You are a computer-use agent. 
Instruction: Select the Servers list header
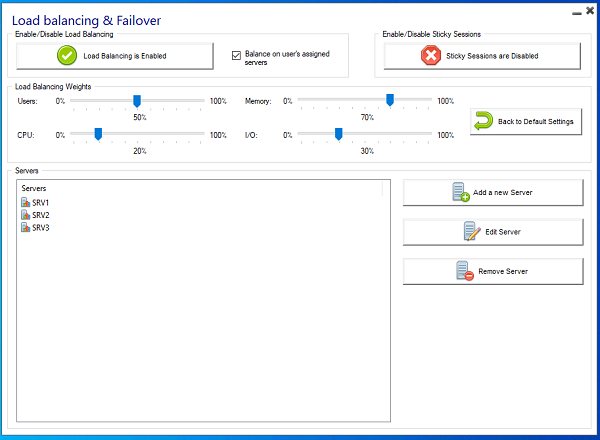(x=34, y=189)
